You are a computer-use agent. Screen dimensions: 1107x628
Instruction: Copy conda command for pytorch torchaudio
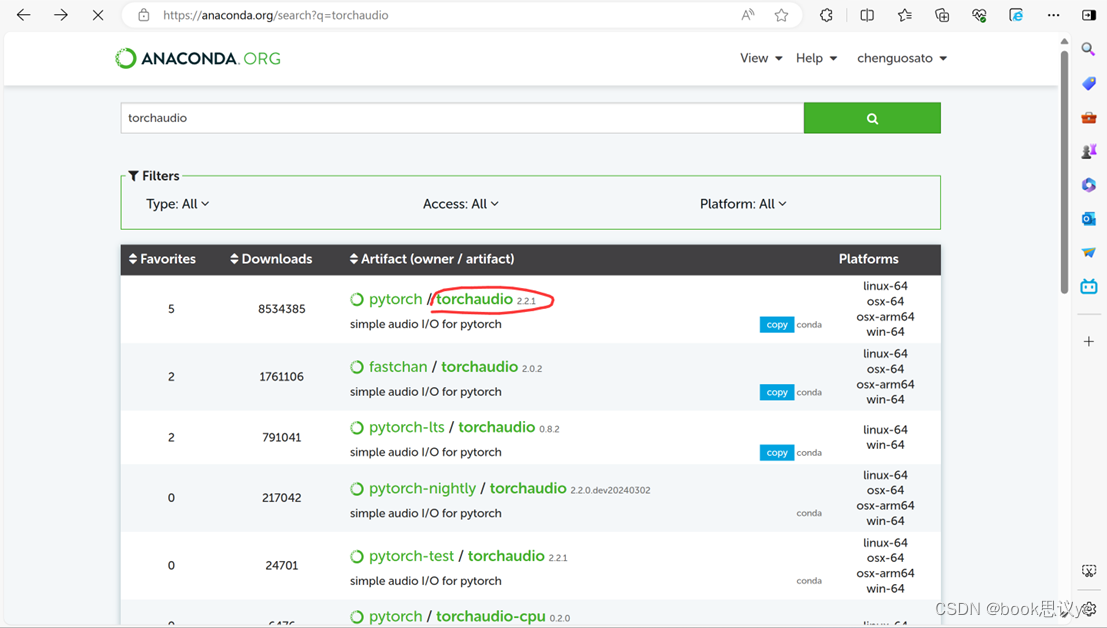(777, 325)
